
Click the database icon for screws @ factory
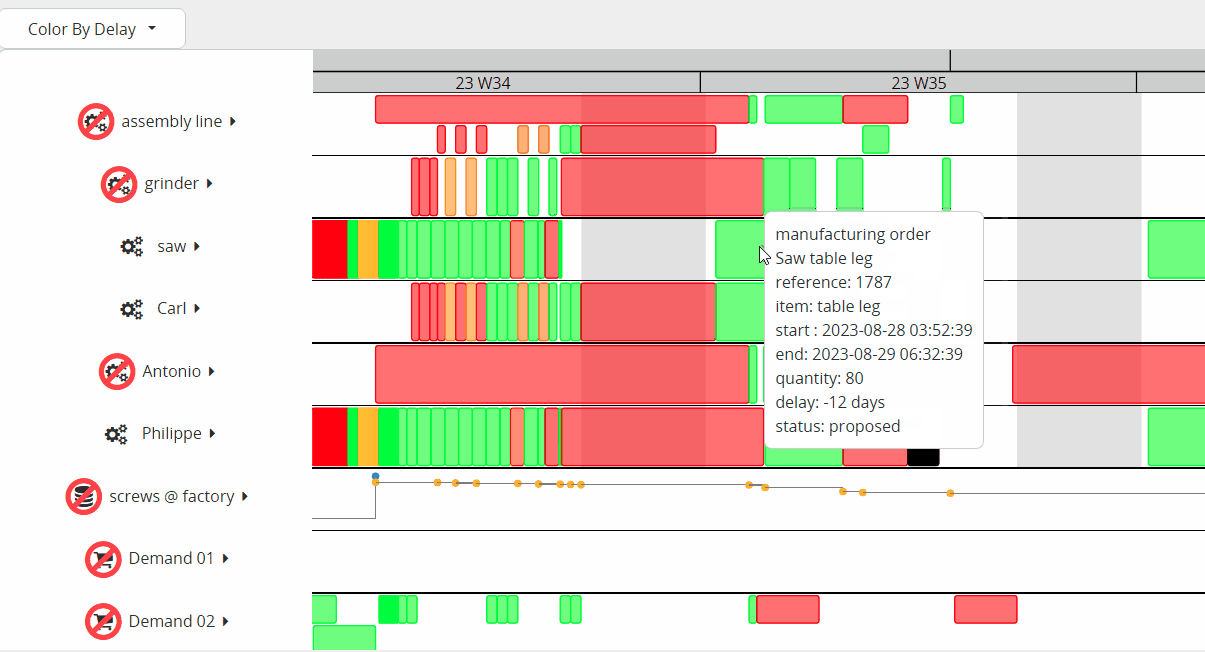click(x=84, y=496)
